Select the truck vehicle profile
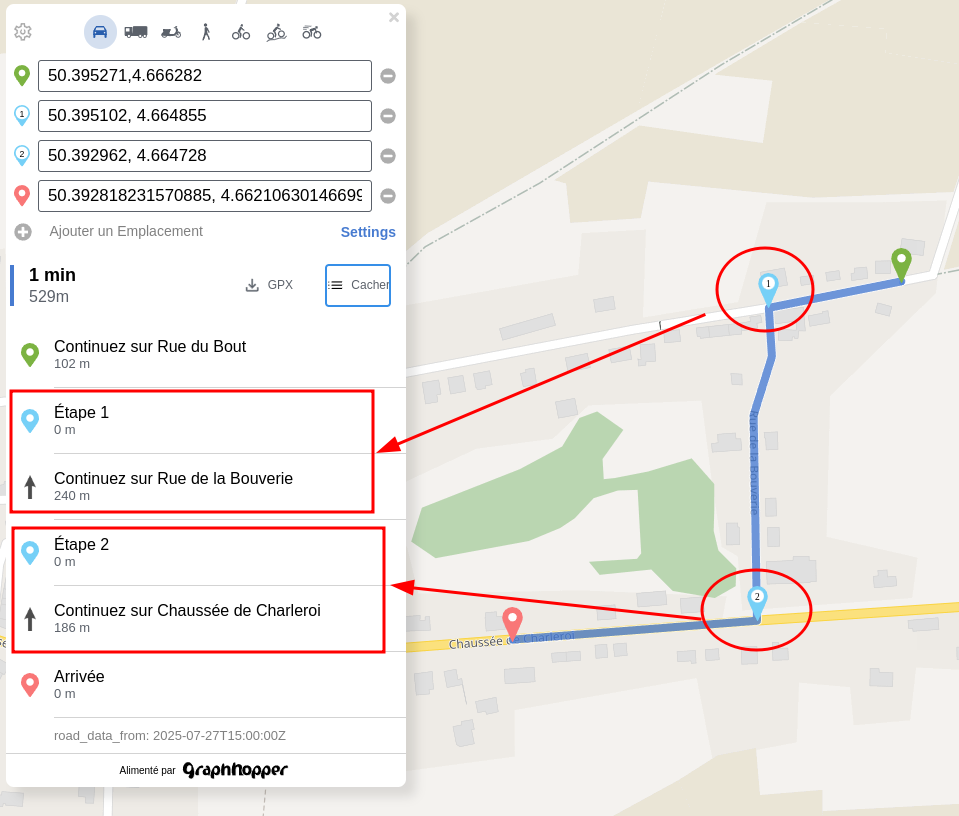This screenshot has width=959, height=816. (x=136, y=32)
